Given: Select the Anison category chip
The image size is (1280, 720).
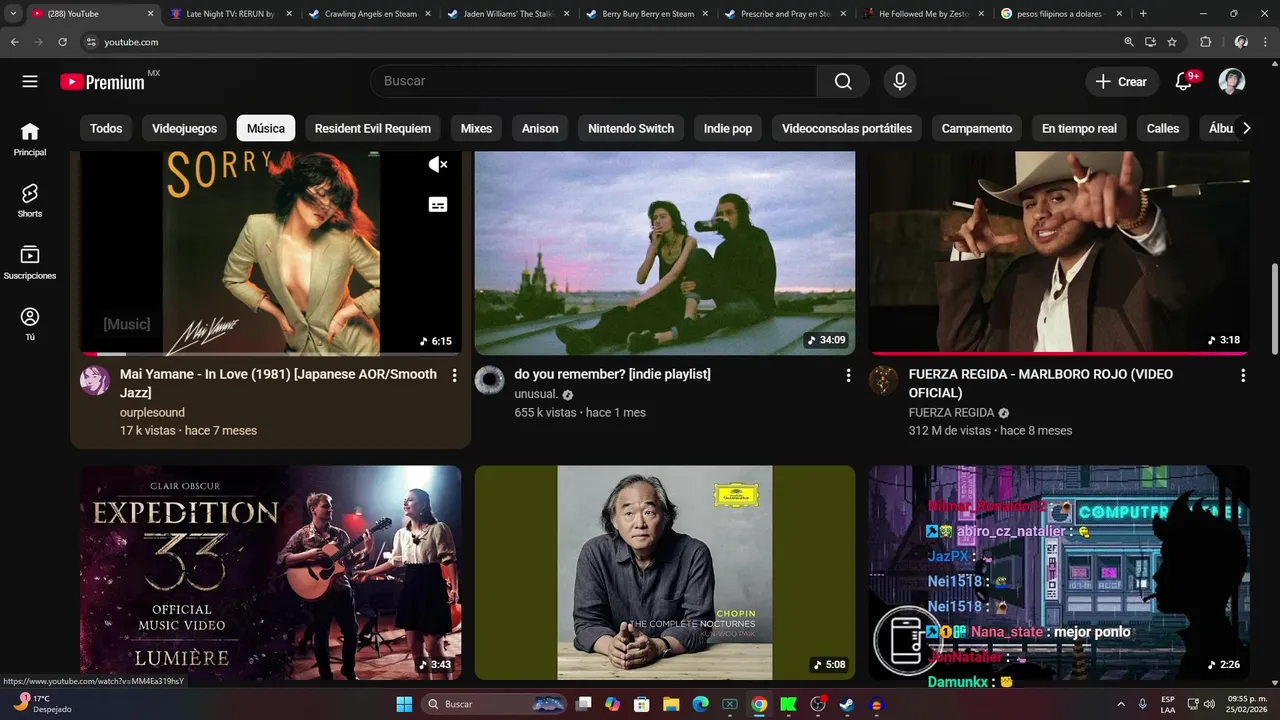Looking at the screenshot, I should coord(540,128).
